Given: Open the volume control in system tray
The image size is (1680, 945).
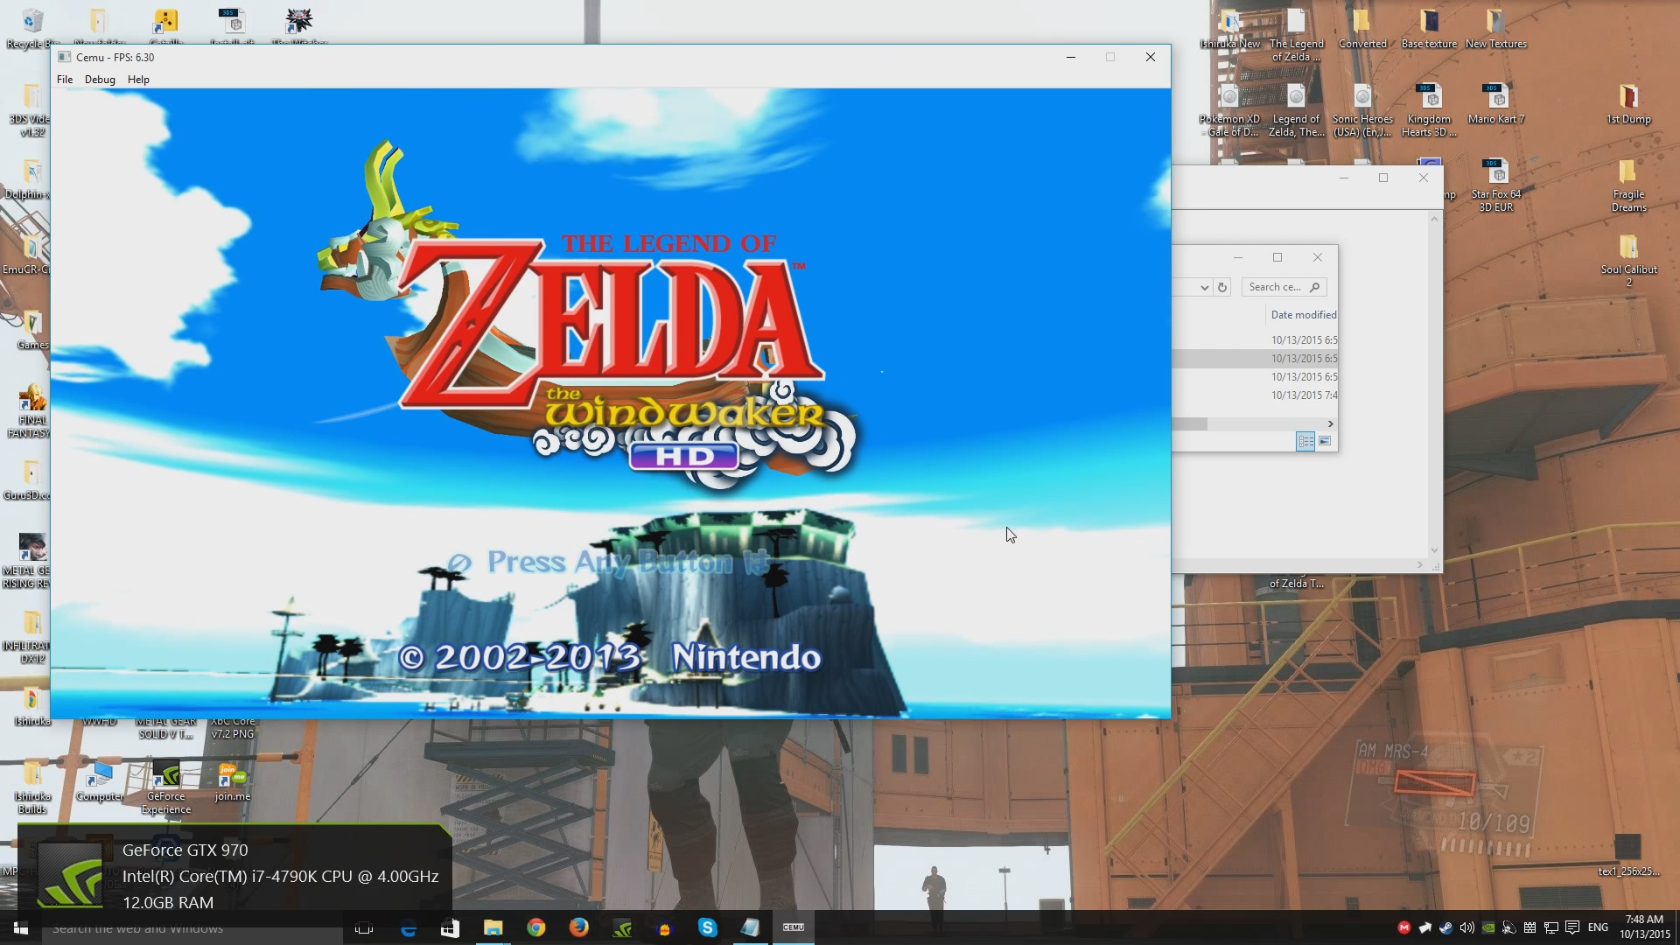Looking at the screenshot, I should tap(1467, 928).
